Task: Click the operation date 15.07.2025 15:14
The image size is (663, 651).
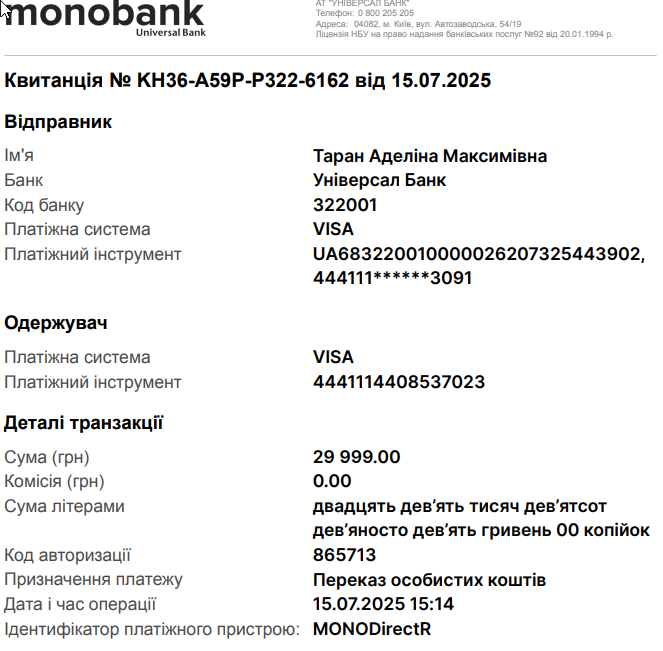Action: tap(383, 604)
